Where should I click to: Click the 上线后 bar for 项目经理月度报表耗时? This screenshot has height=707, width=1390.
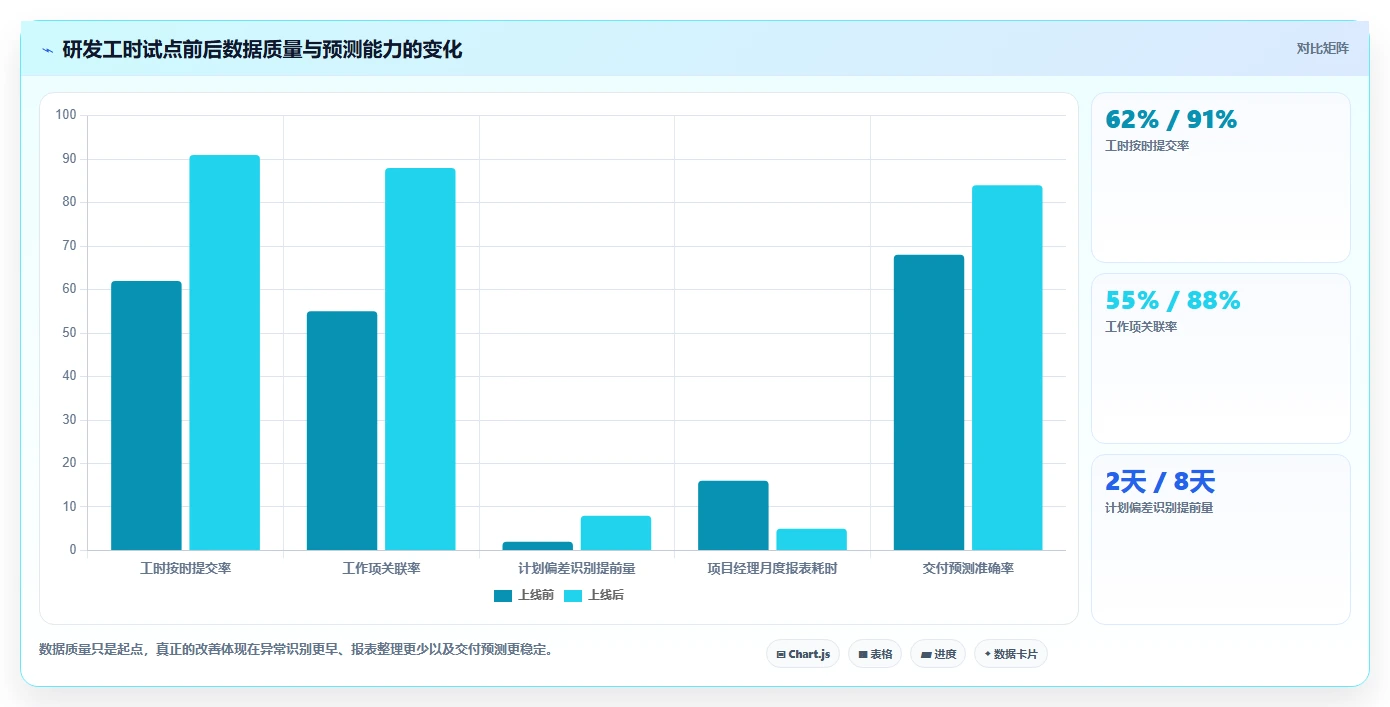point(812,539)
